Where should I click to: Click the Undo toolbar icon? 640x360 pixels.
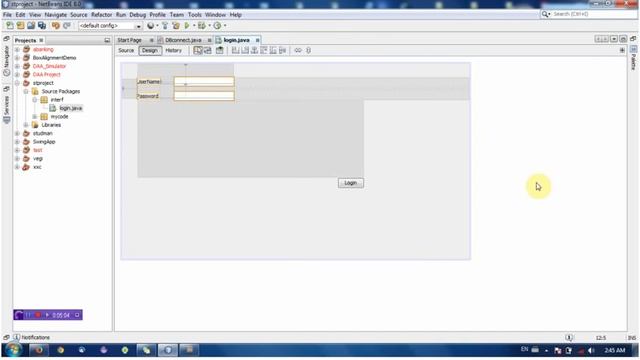pos(56,25)
